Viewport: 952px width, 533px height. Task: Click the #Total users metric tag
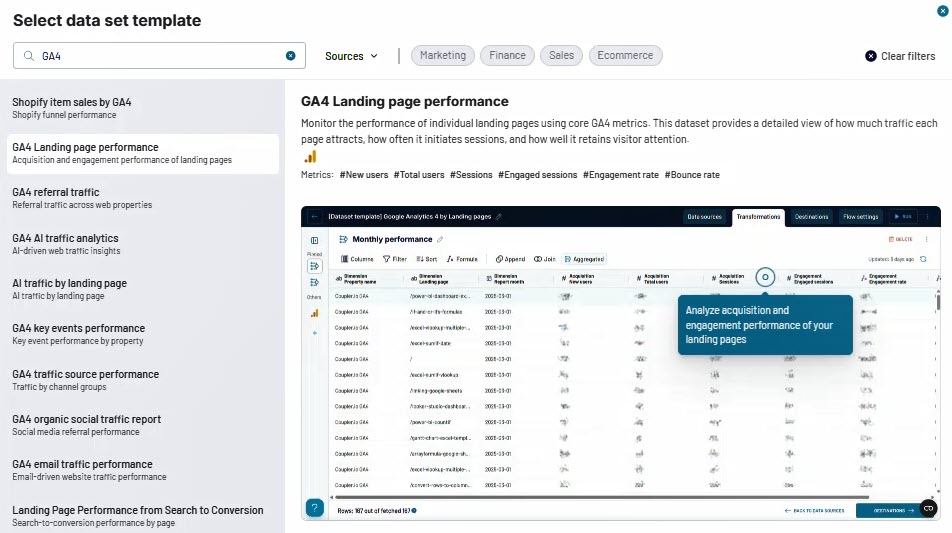click(419, 175)
